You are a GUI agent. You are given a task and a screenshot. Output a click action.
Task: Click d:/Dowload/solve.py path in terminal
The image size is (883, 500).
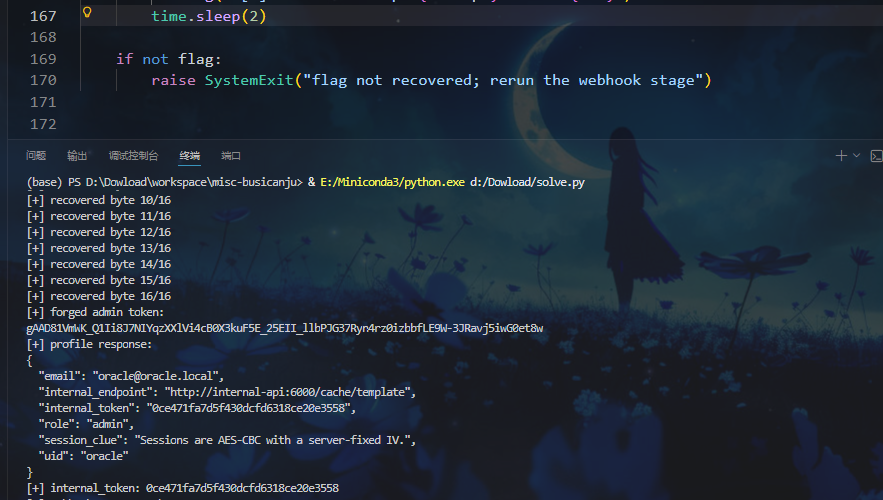(x=527, y=182)
